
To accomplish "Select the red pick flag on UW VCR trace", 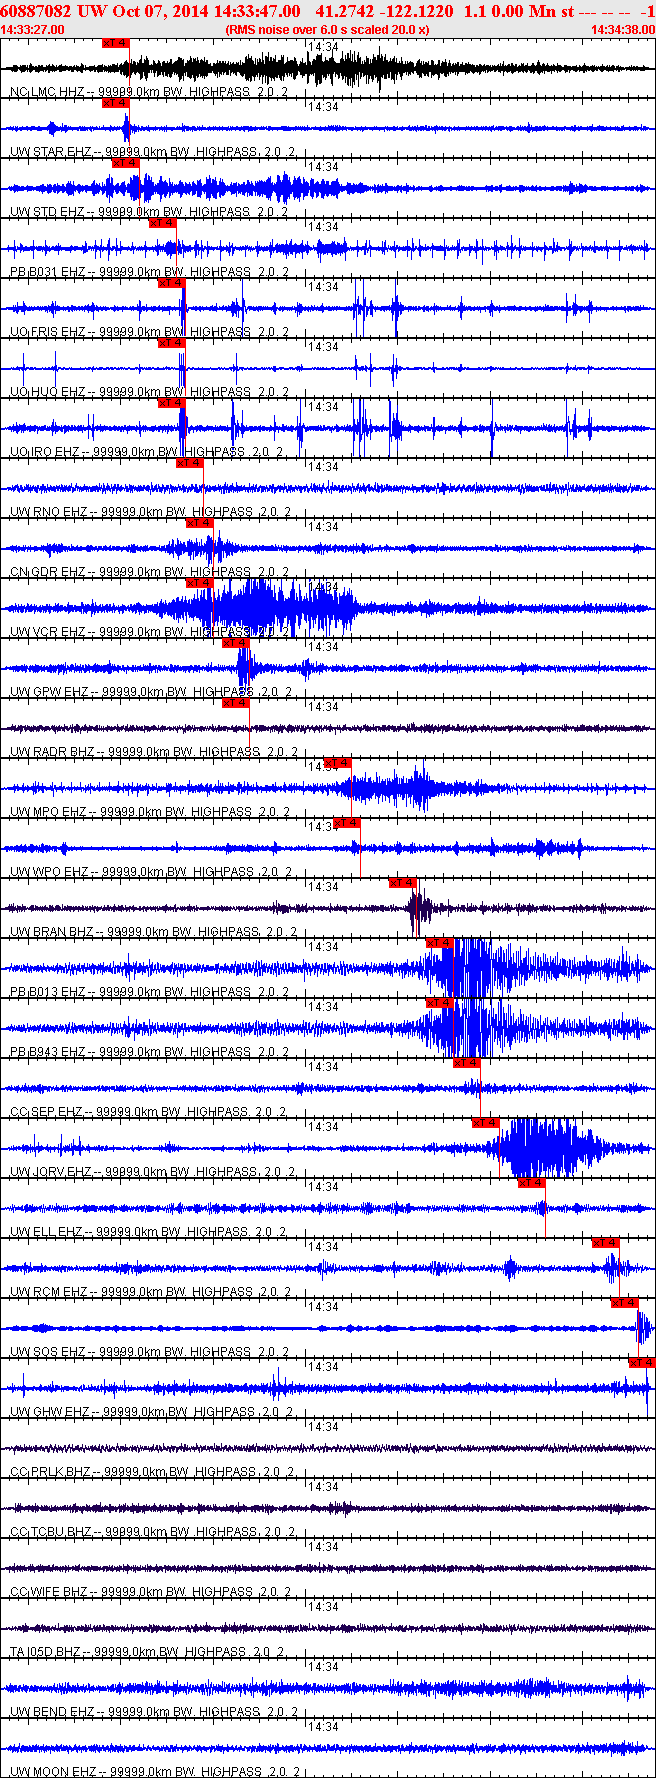I will tap(200, 583).
